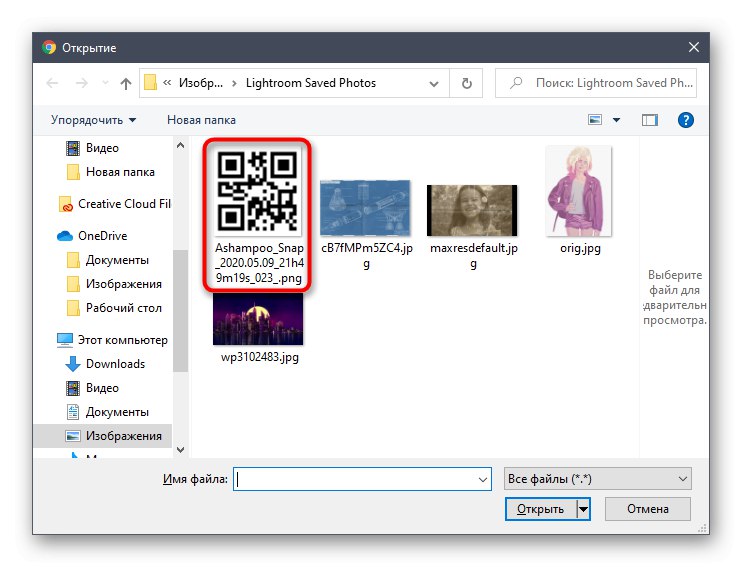Select the Изобр... breadcrumb in the path

(x=201, y=83)
